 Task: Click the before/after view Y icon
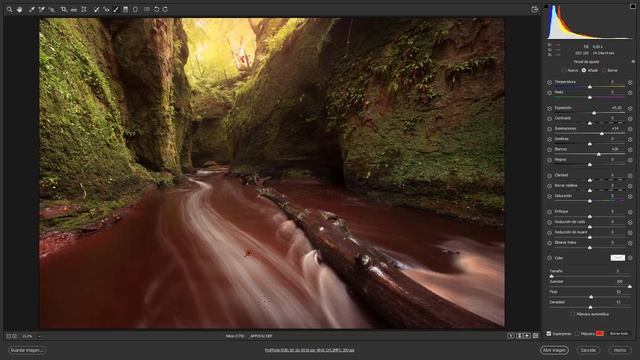coord(511,336)
